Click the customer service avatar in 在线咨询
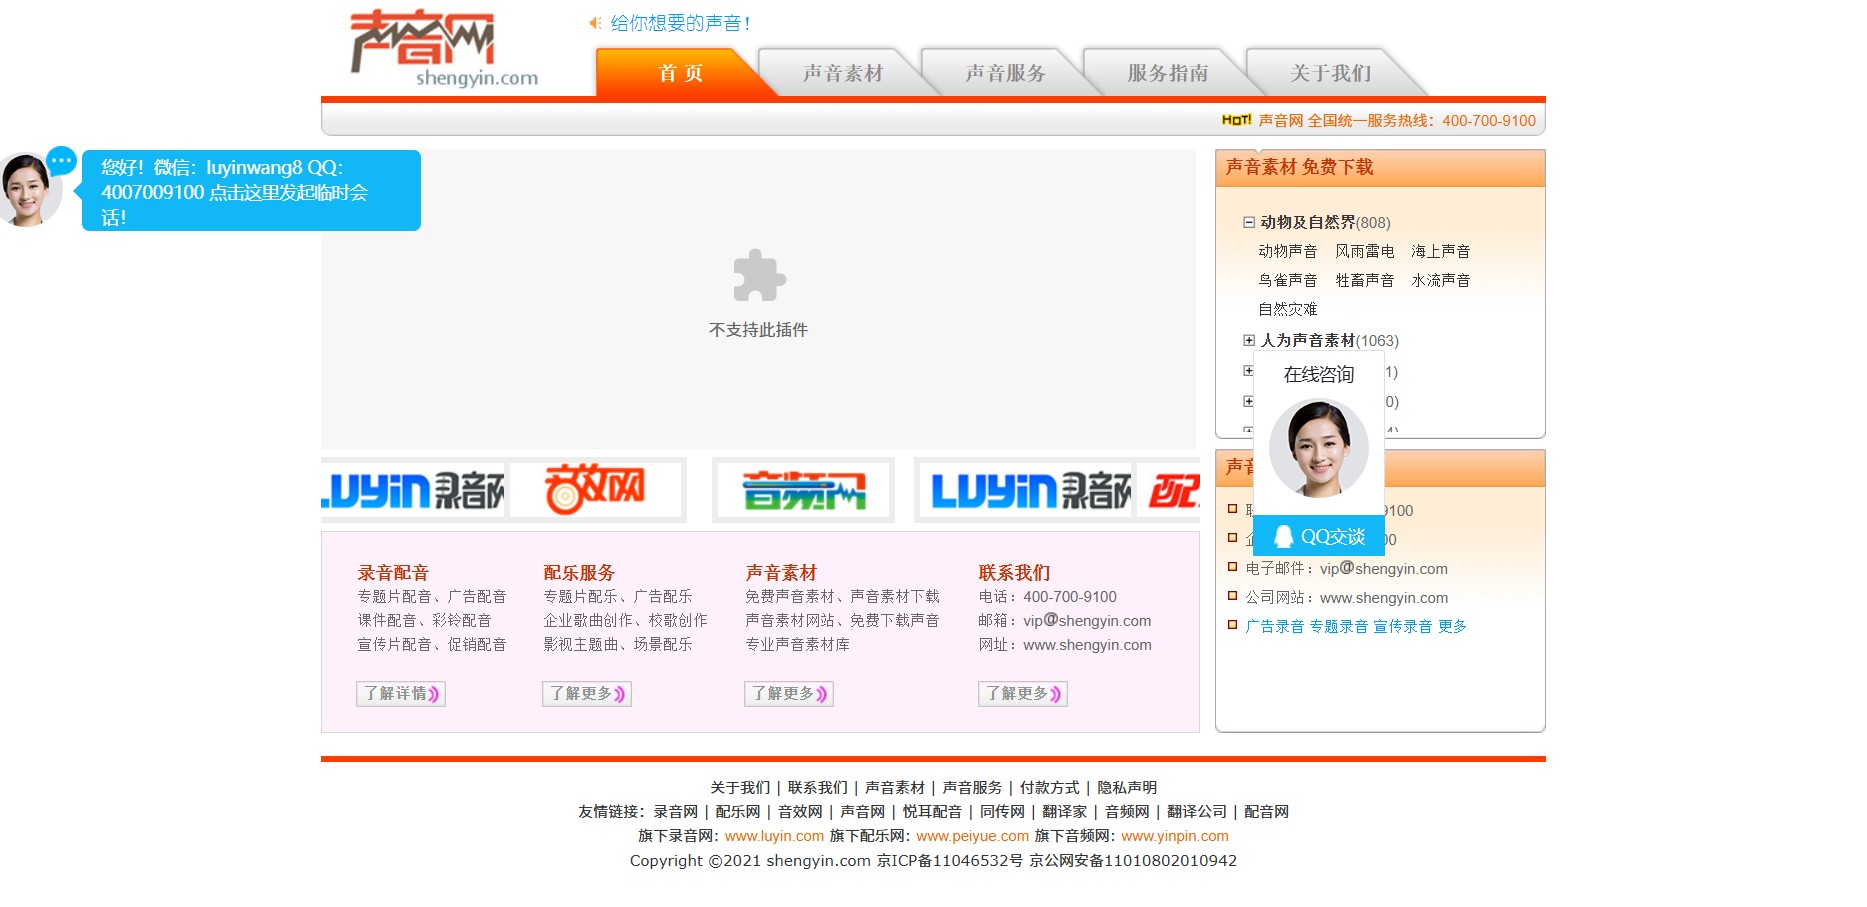Screen dimensions: 1867x907 1318,449
